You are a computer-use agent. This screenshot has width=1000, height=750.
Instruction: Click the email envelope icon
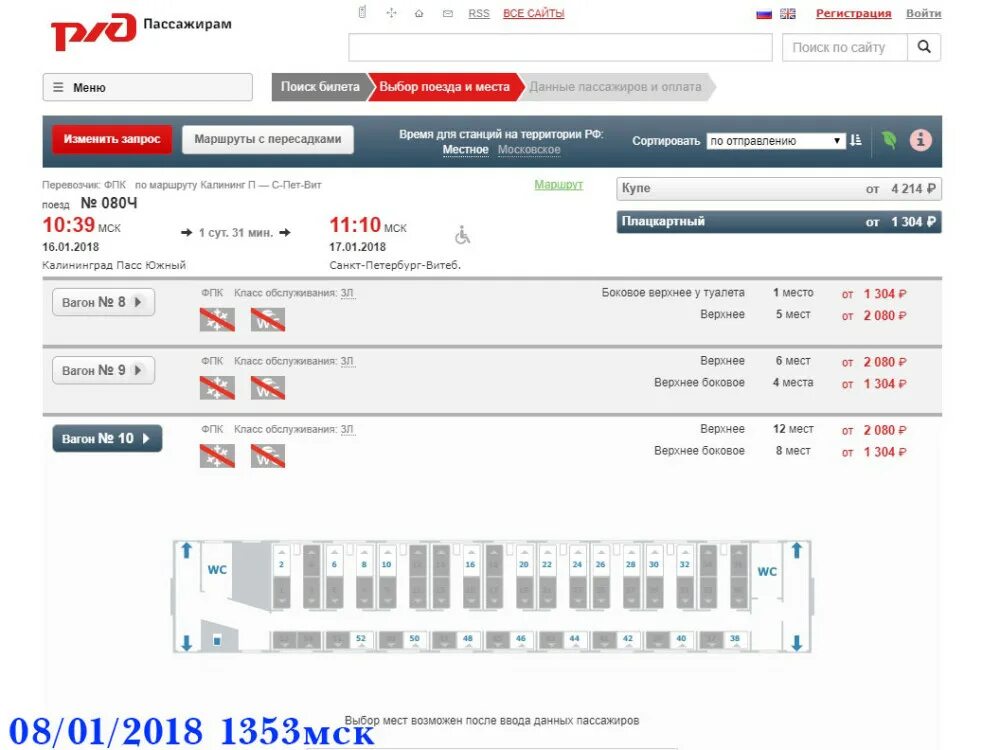click(x=447, y=13)
